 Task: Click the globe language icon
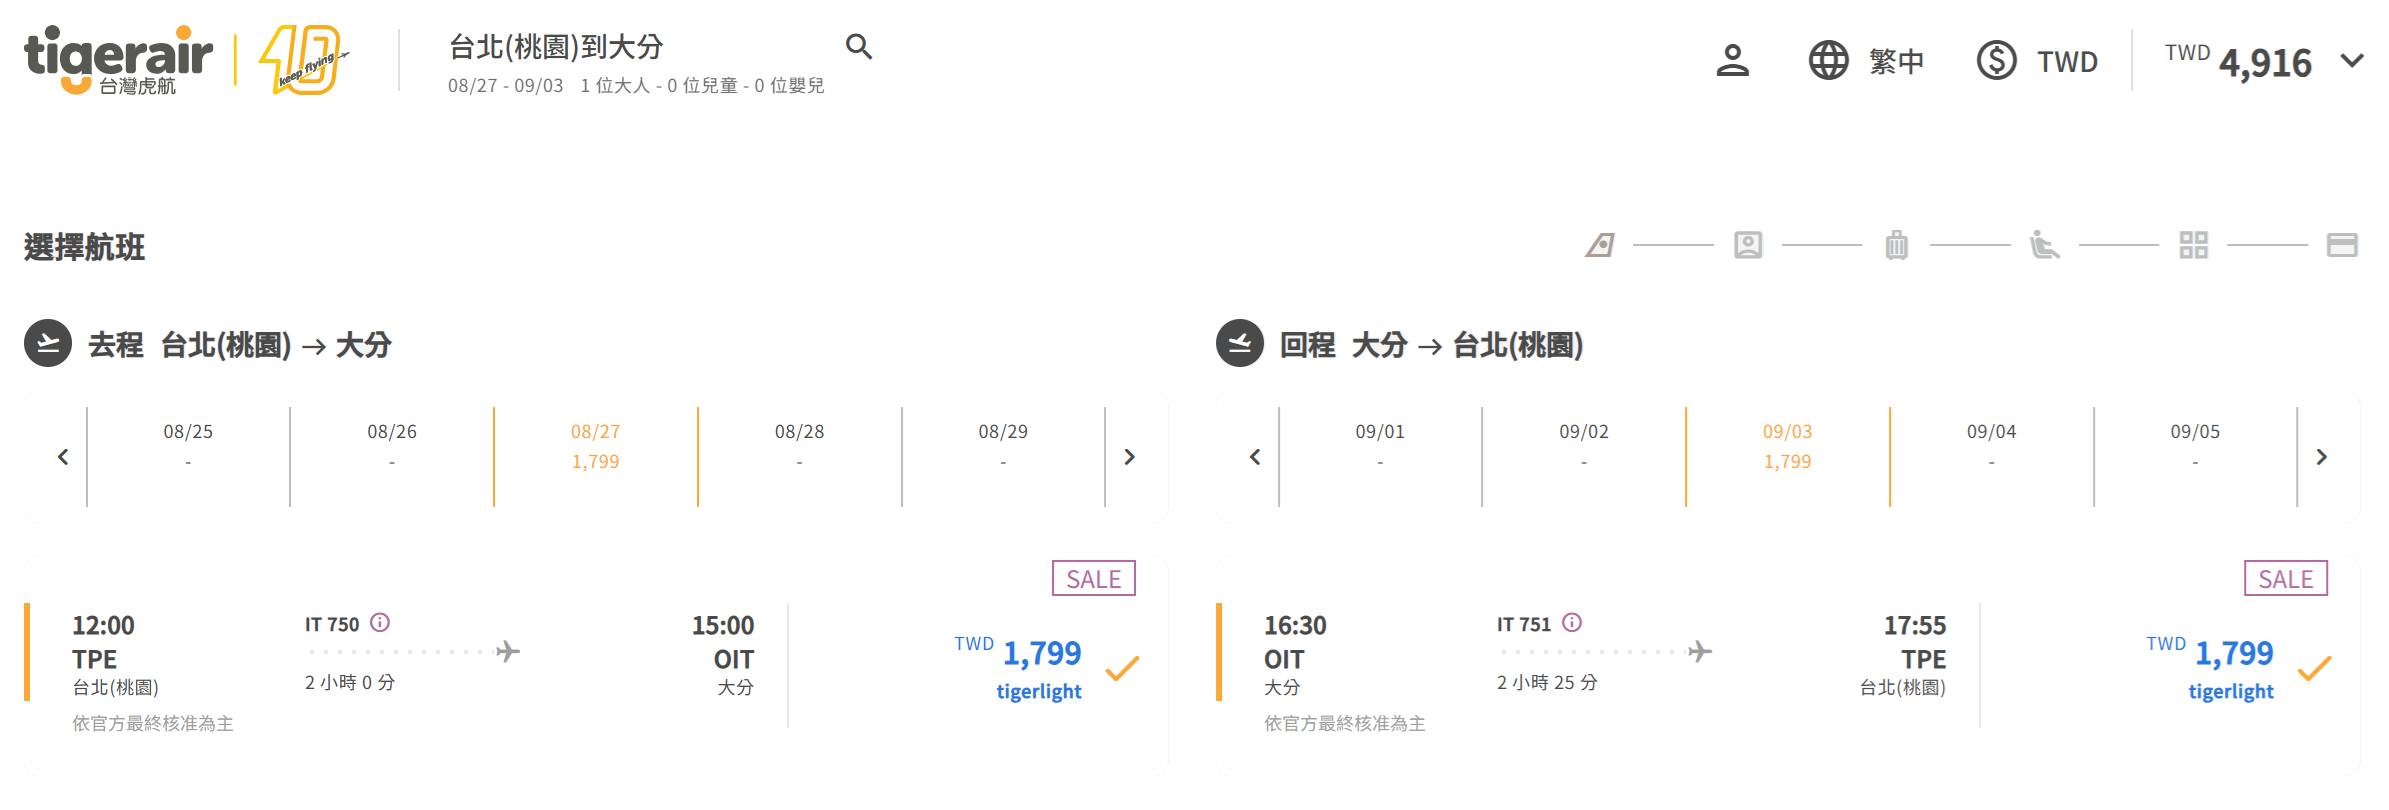point(1828,61)
